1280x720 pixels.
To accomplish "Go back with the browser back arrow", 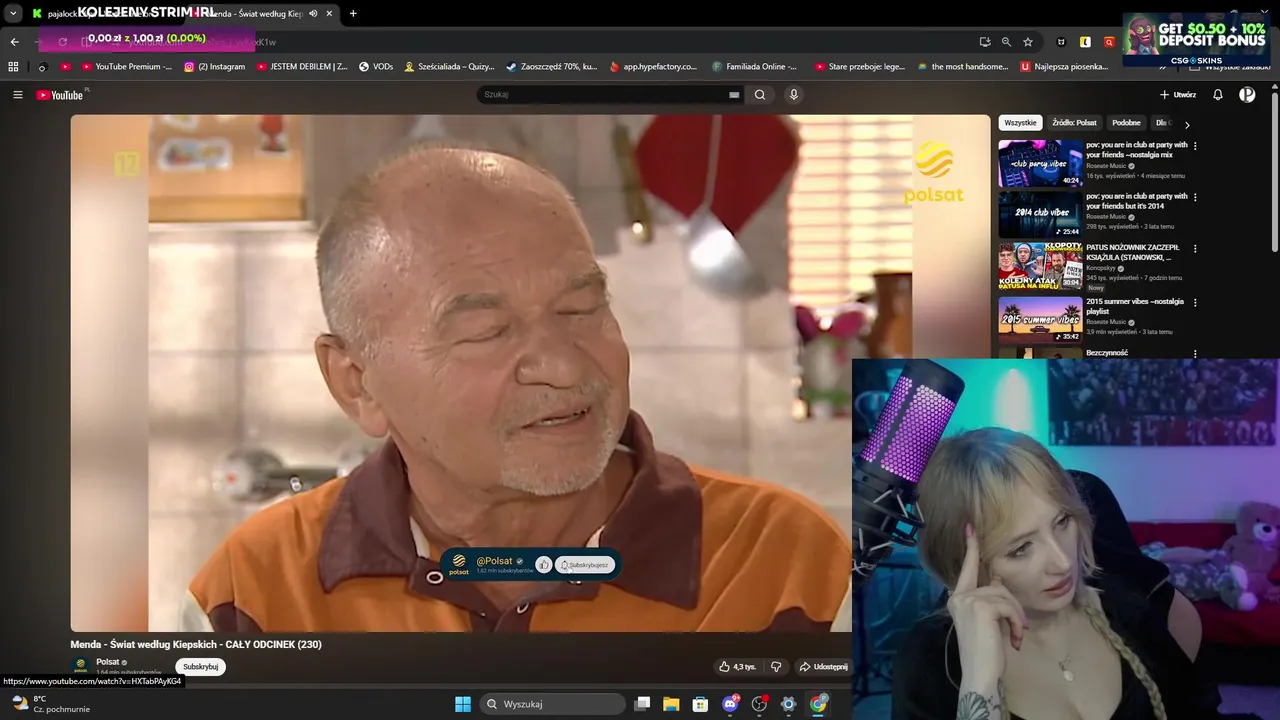I will [14, 42].
